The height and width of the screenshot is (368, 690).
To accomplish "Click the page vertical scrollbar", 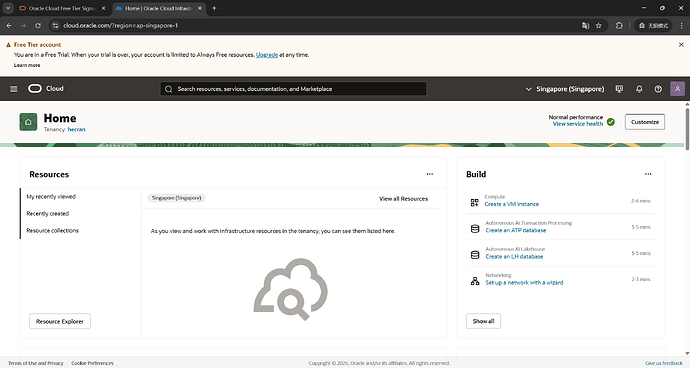I will point(687,128).
